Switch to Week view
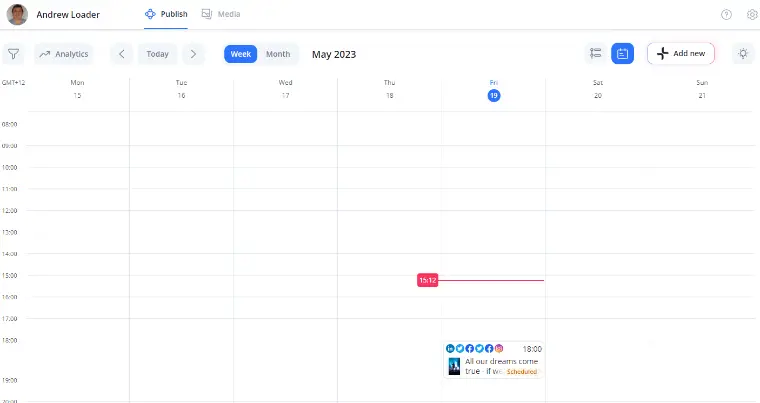 [241, 54]
